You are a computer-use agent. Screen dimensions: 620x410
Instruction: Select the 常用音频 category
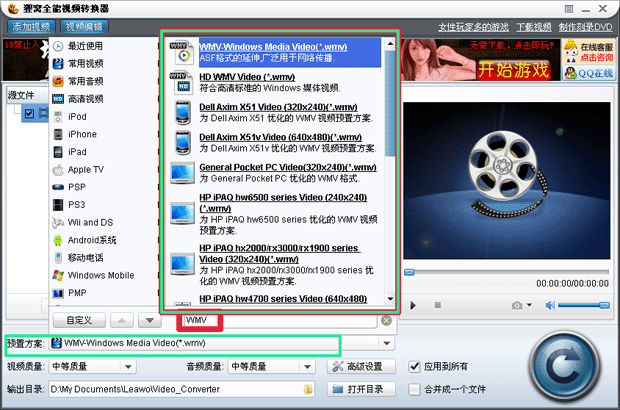click(85, 81)
